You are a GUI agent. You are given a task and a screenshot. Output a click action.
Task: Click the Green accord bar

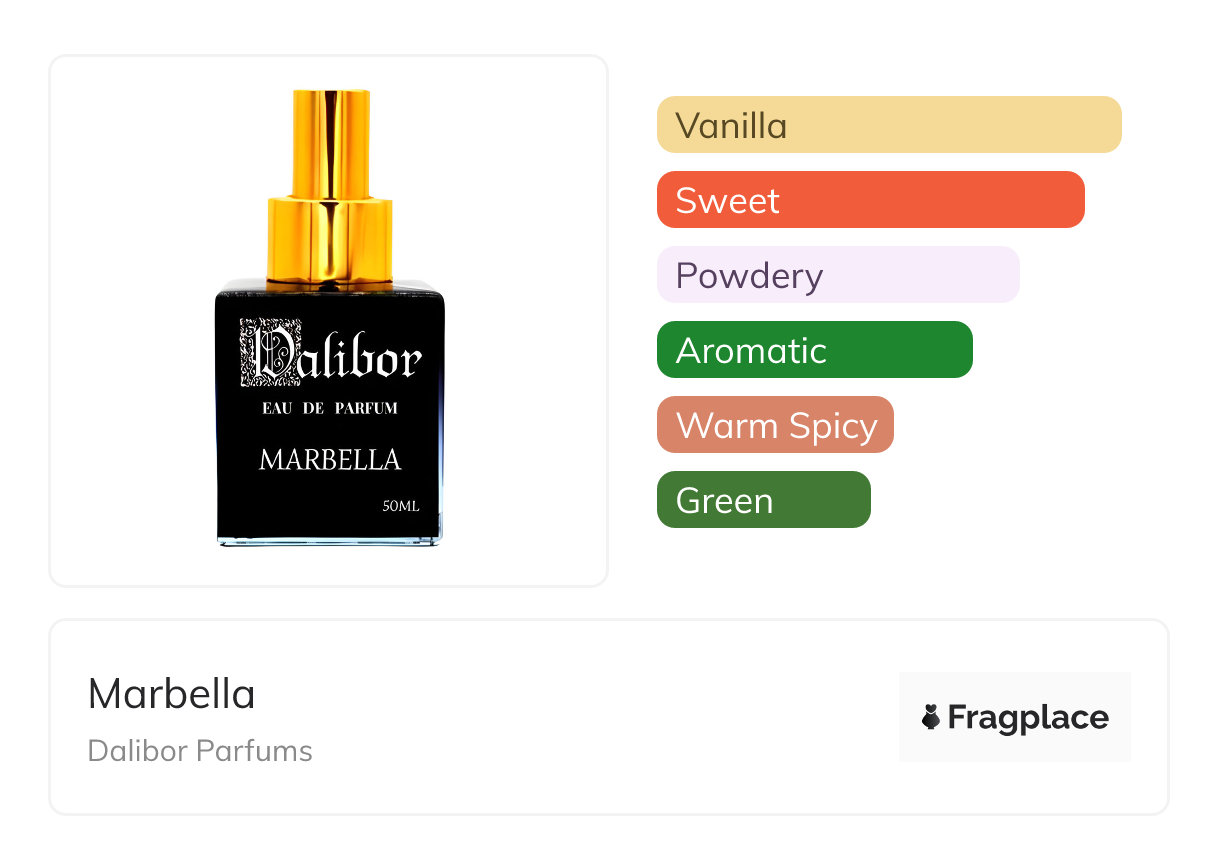click(x=763, y=500)
